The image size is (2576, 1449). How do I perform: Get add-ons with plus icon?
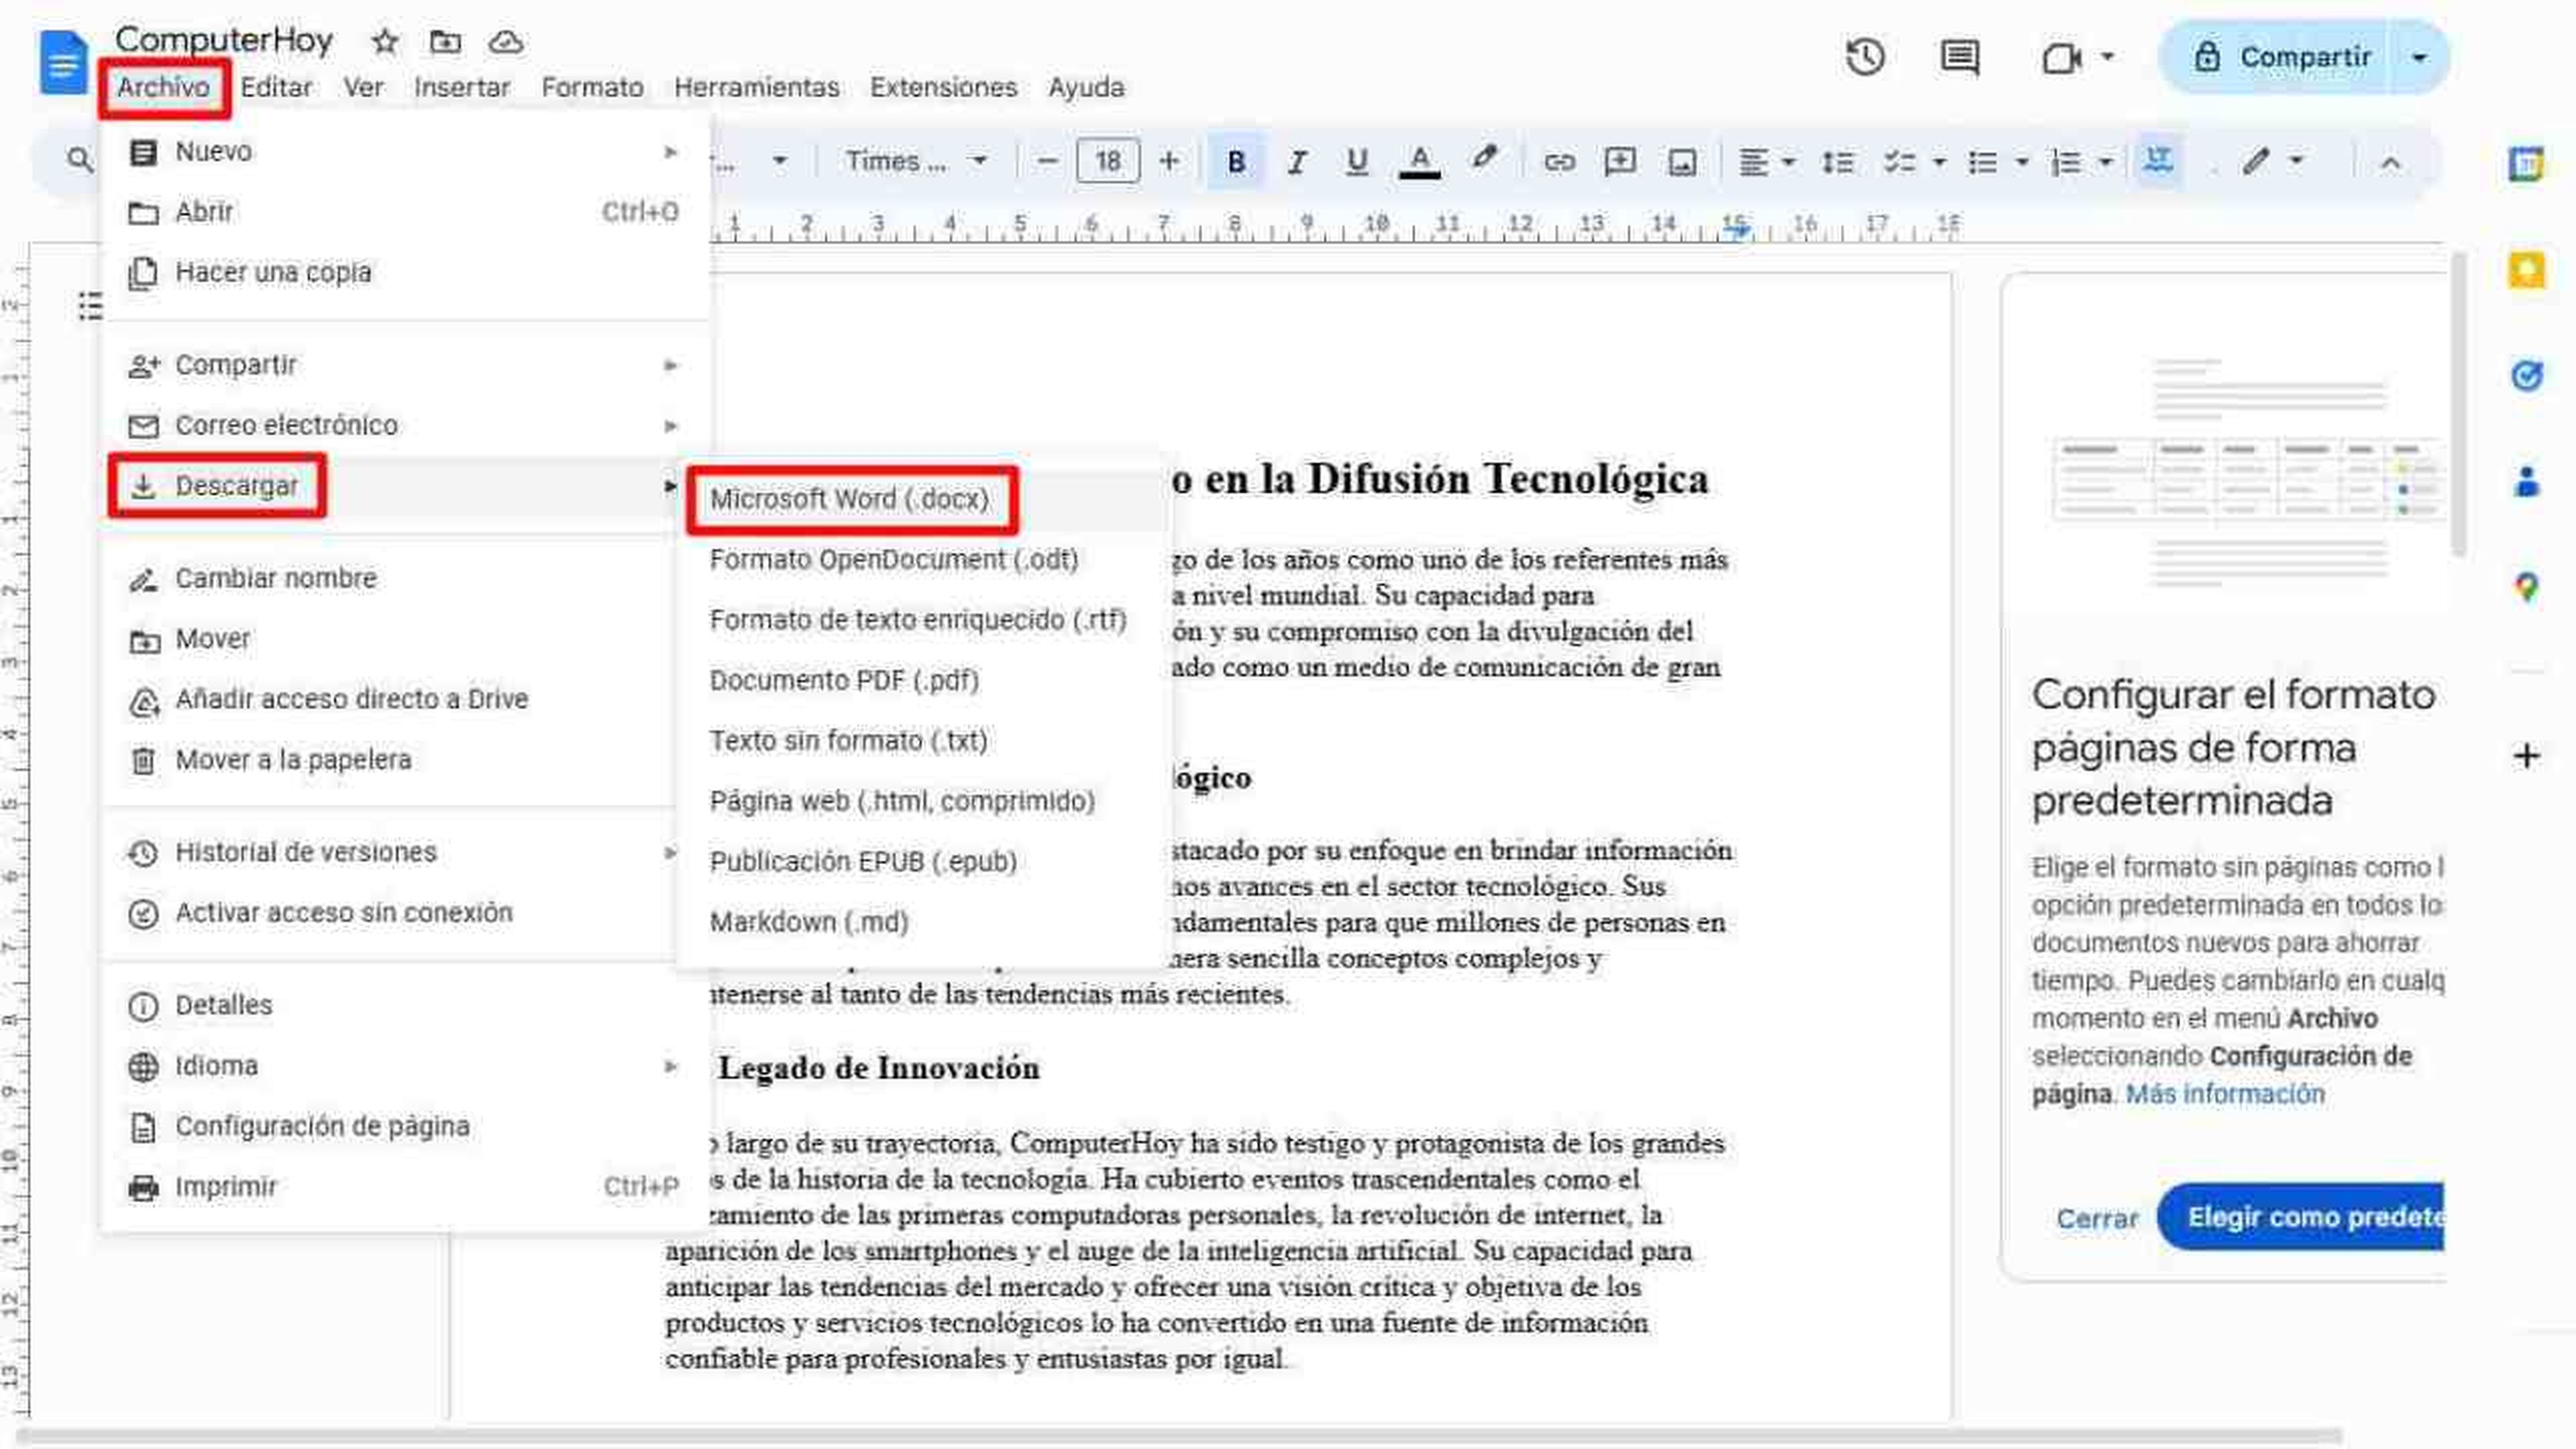pos(2526,756)
